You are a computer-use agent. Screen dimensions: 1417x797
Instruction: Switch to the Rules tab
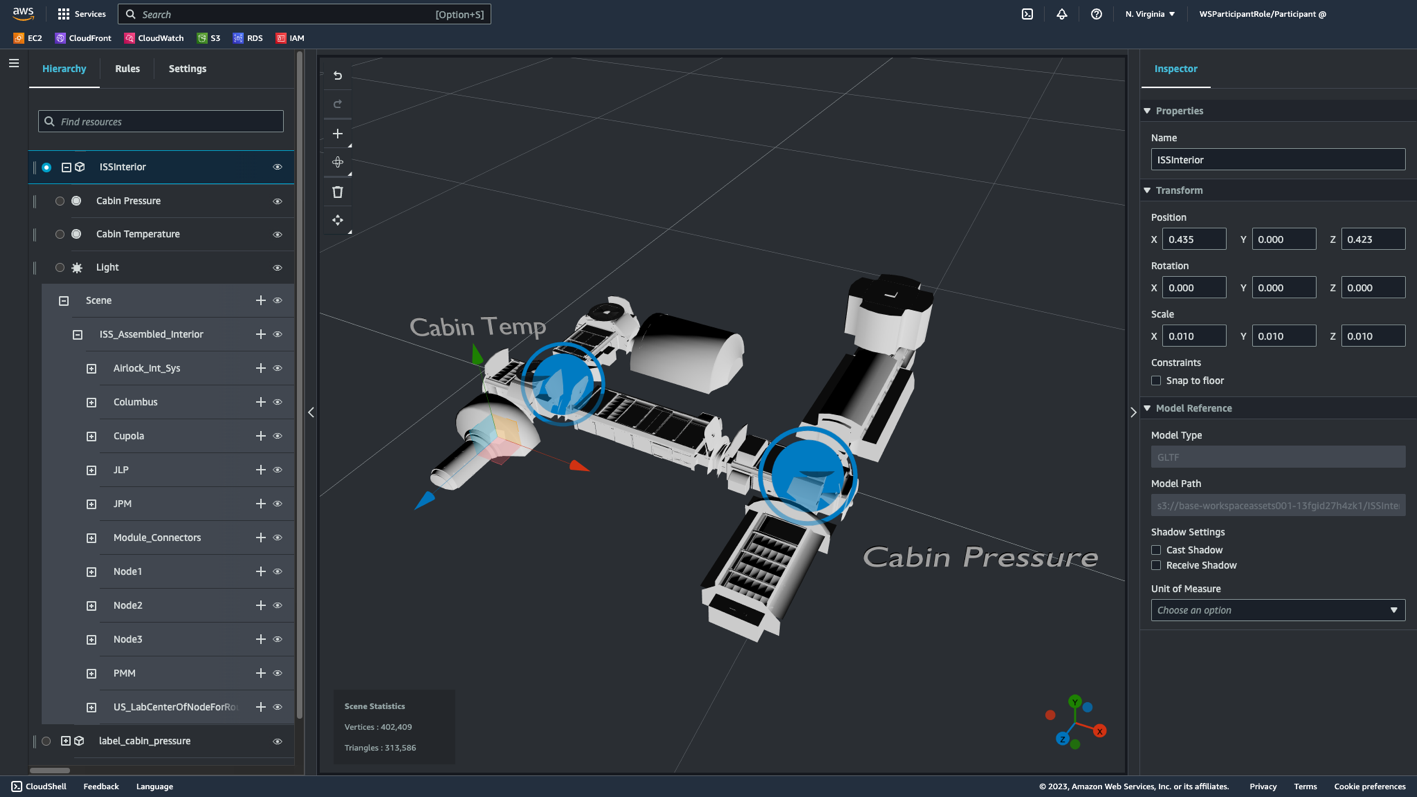127,68
